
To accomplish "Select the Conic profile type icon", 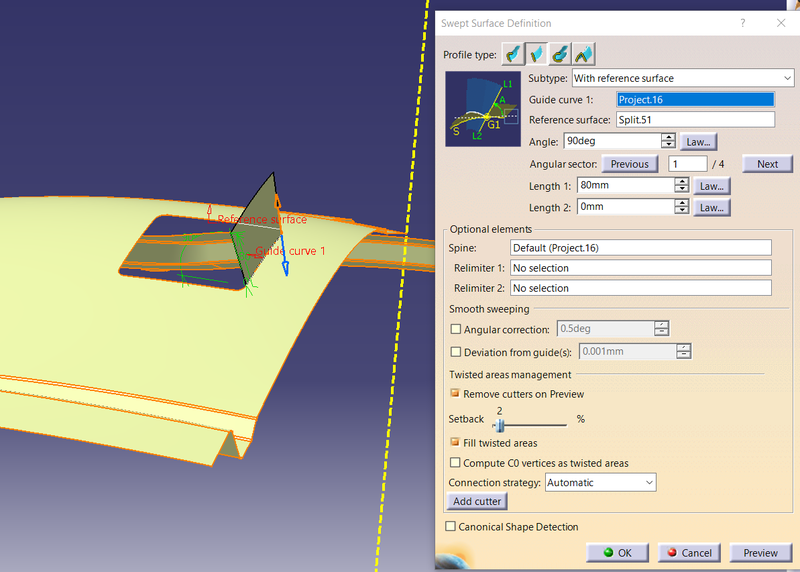I will 584,54.
